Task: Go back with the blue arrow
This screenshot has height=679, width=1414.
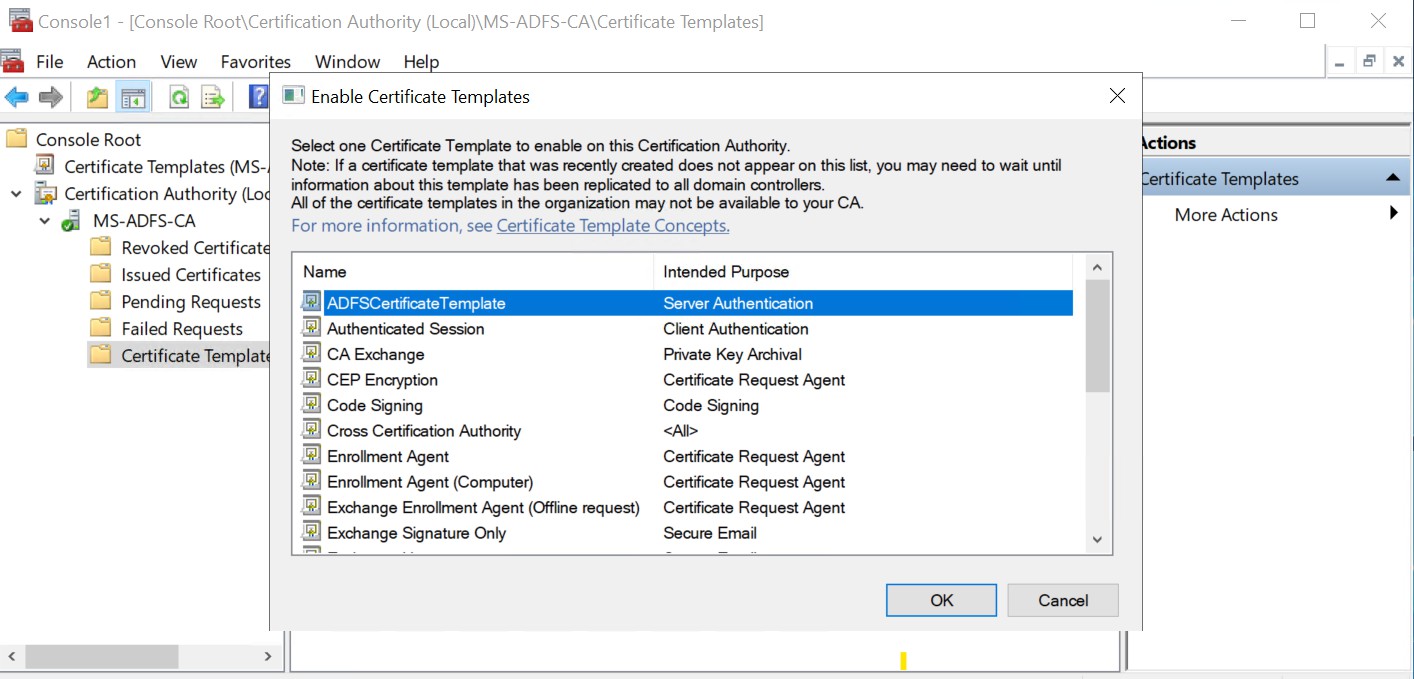Action: pyautogui.click(x=17, y=97)
